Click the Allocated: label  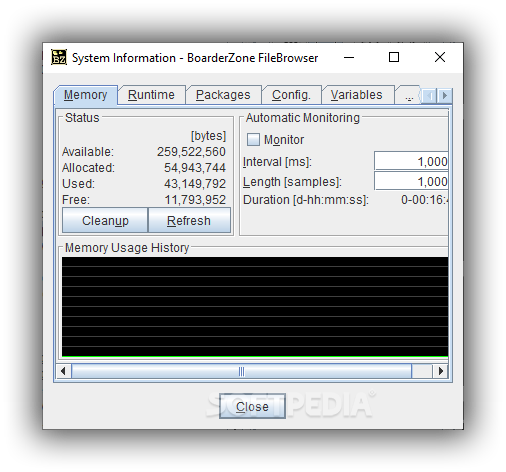88,168
